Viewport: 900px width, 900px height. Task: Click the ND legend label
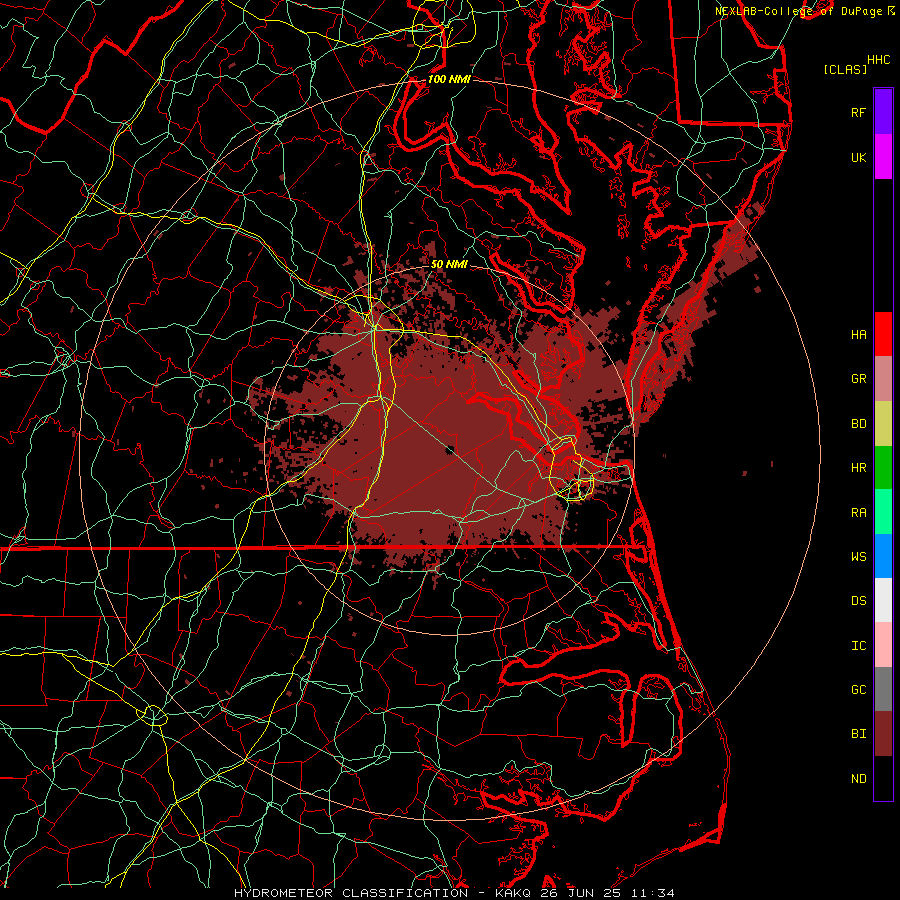point(858,779)
